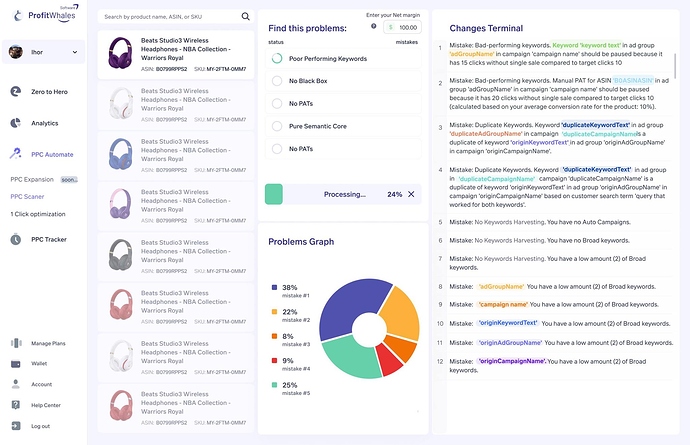This screenshot has height=445, width=690.
Task: Select the grey Beats headphones product thumbnail
Action: pyautogui.click(x=120, y=255)
